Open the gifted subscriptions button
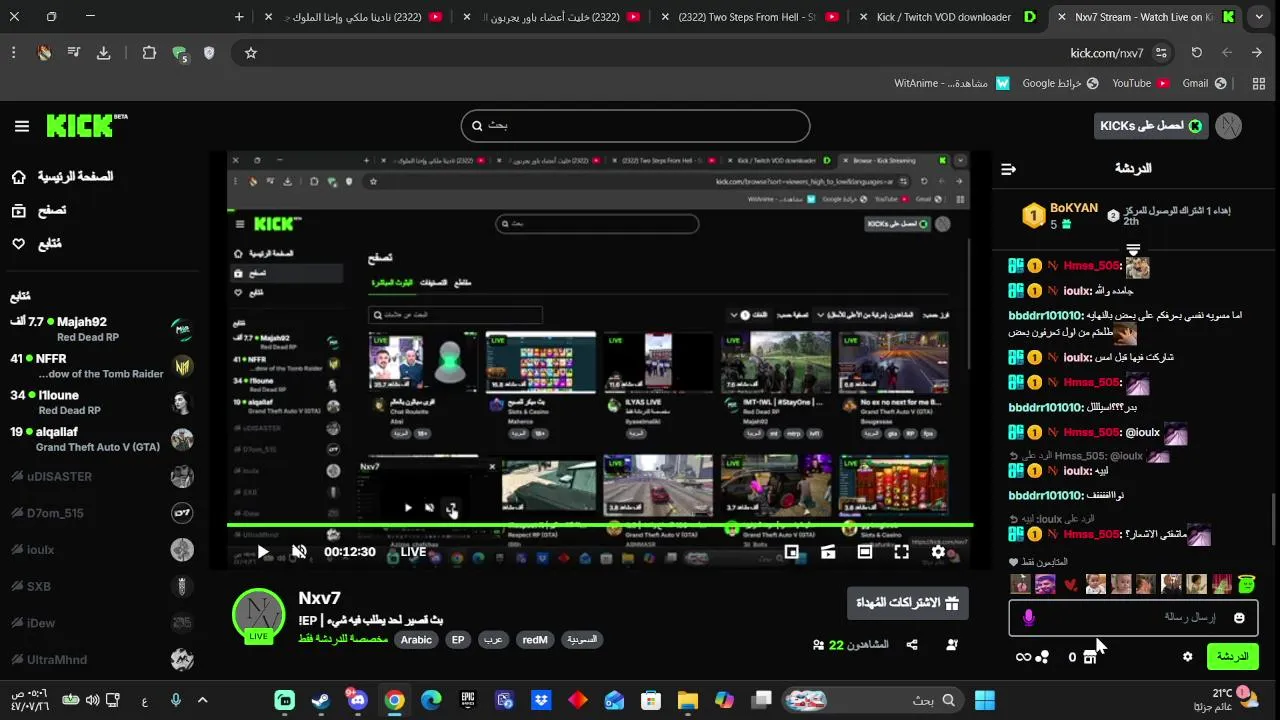 [x=908, y=603]
